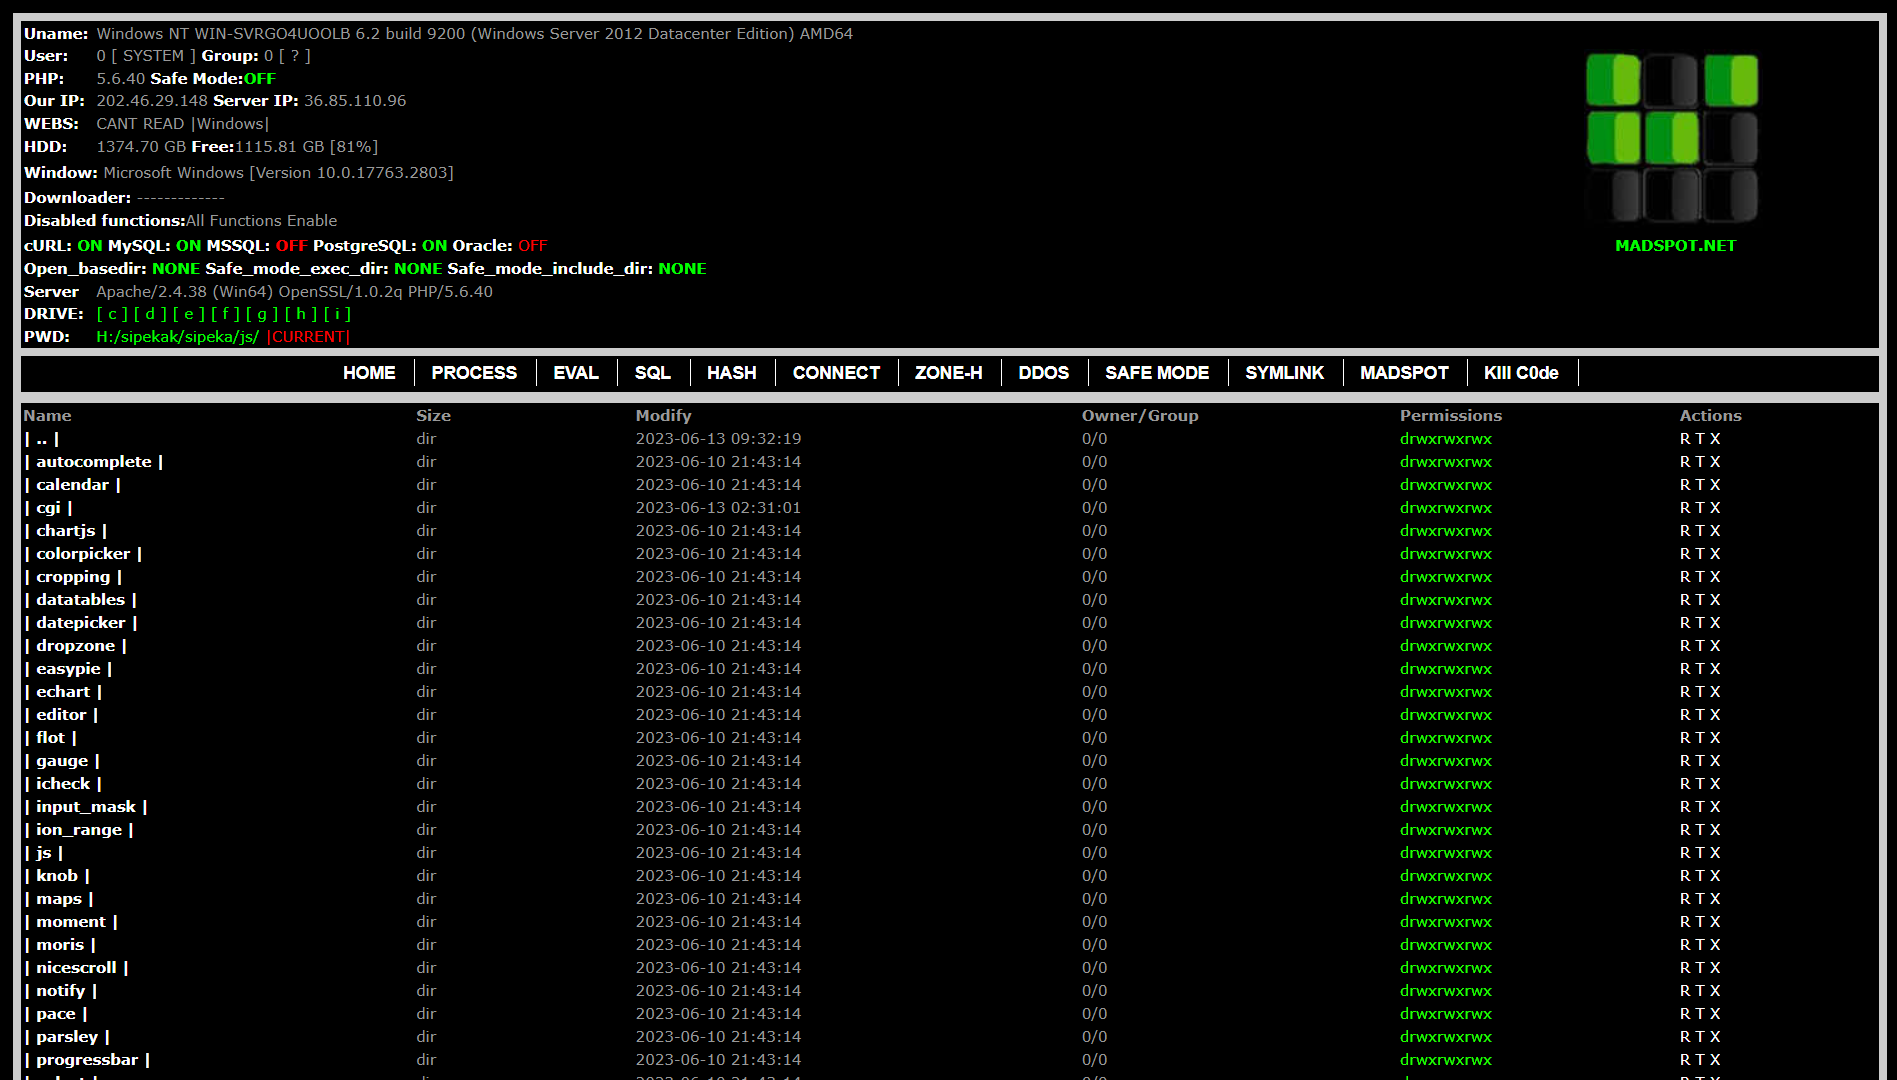Screen dimensions: 1897x1080
Task: Open the EVAL menu item
Action: [x=576, y=373]
